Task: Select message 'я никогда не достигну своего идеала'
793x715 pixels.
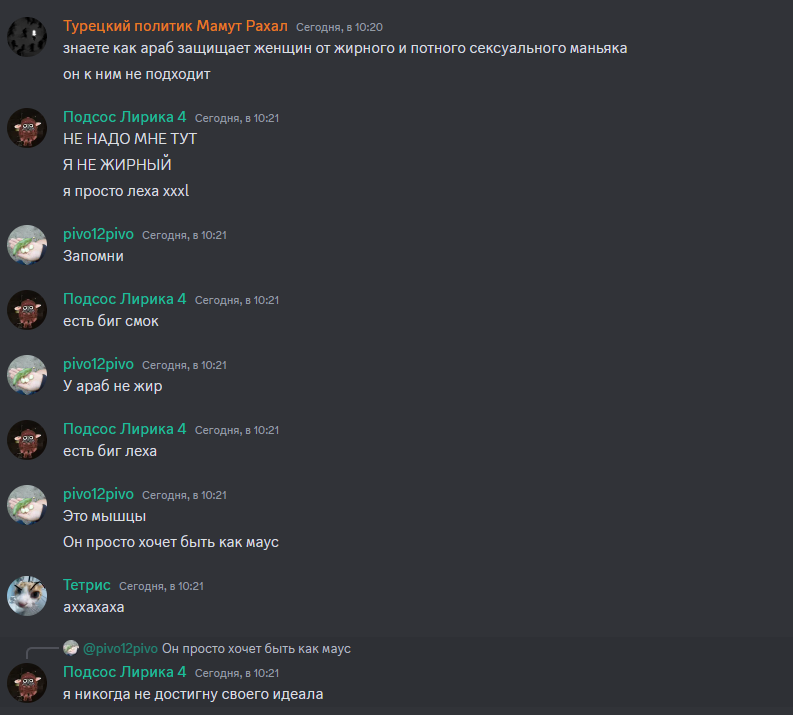Action: (193, 694)
